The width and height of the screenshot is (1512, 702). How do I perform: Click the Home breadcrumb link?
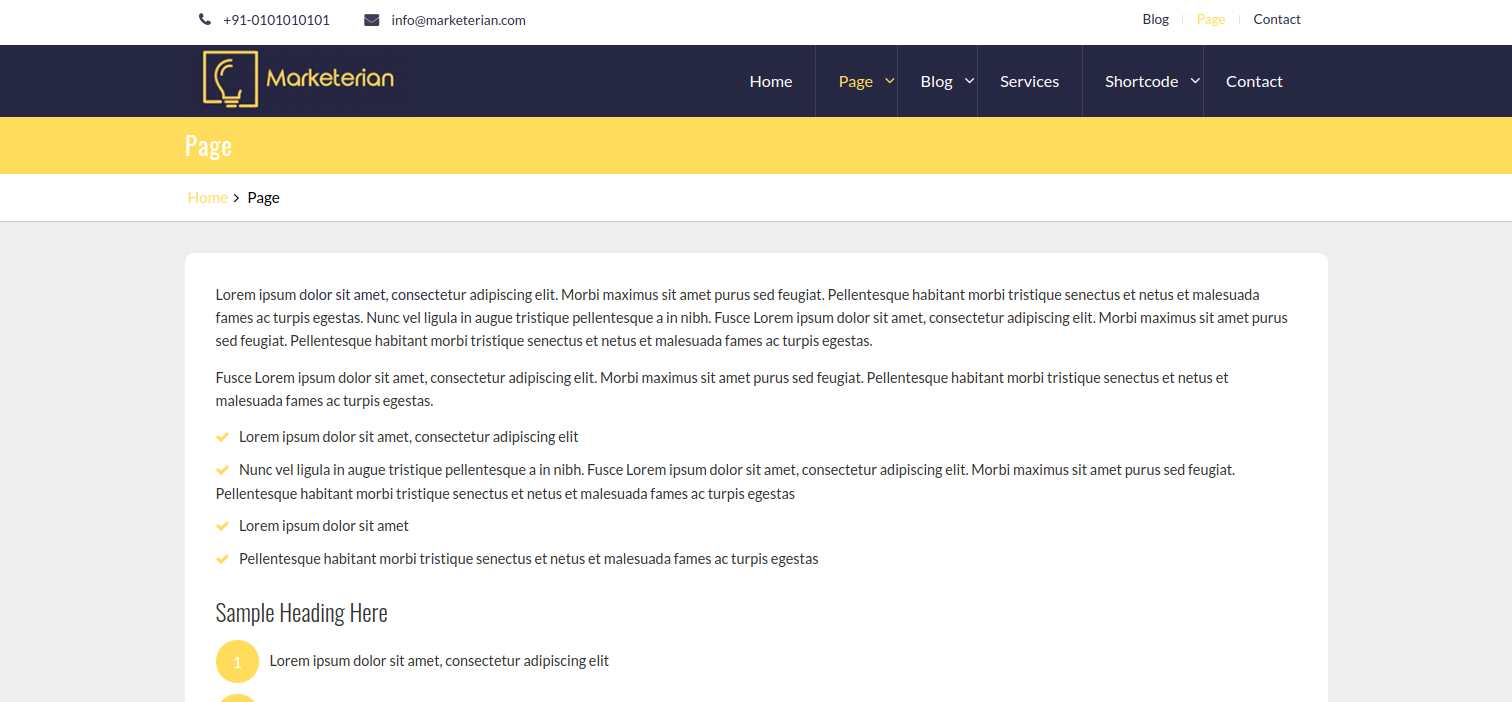click(x=207, y=198)
